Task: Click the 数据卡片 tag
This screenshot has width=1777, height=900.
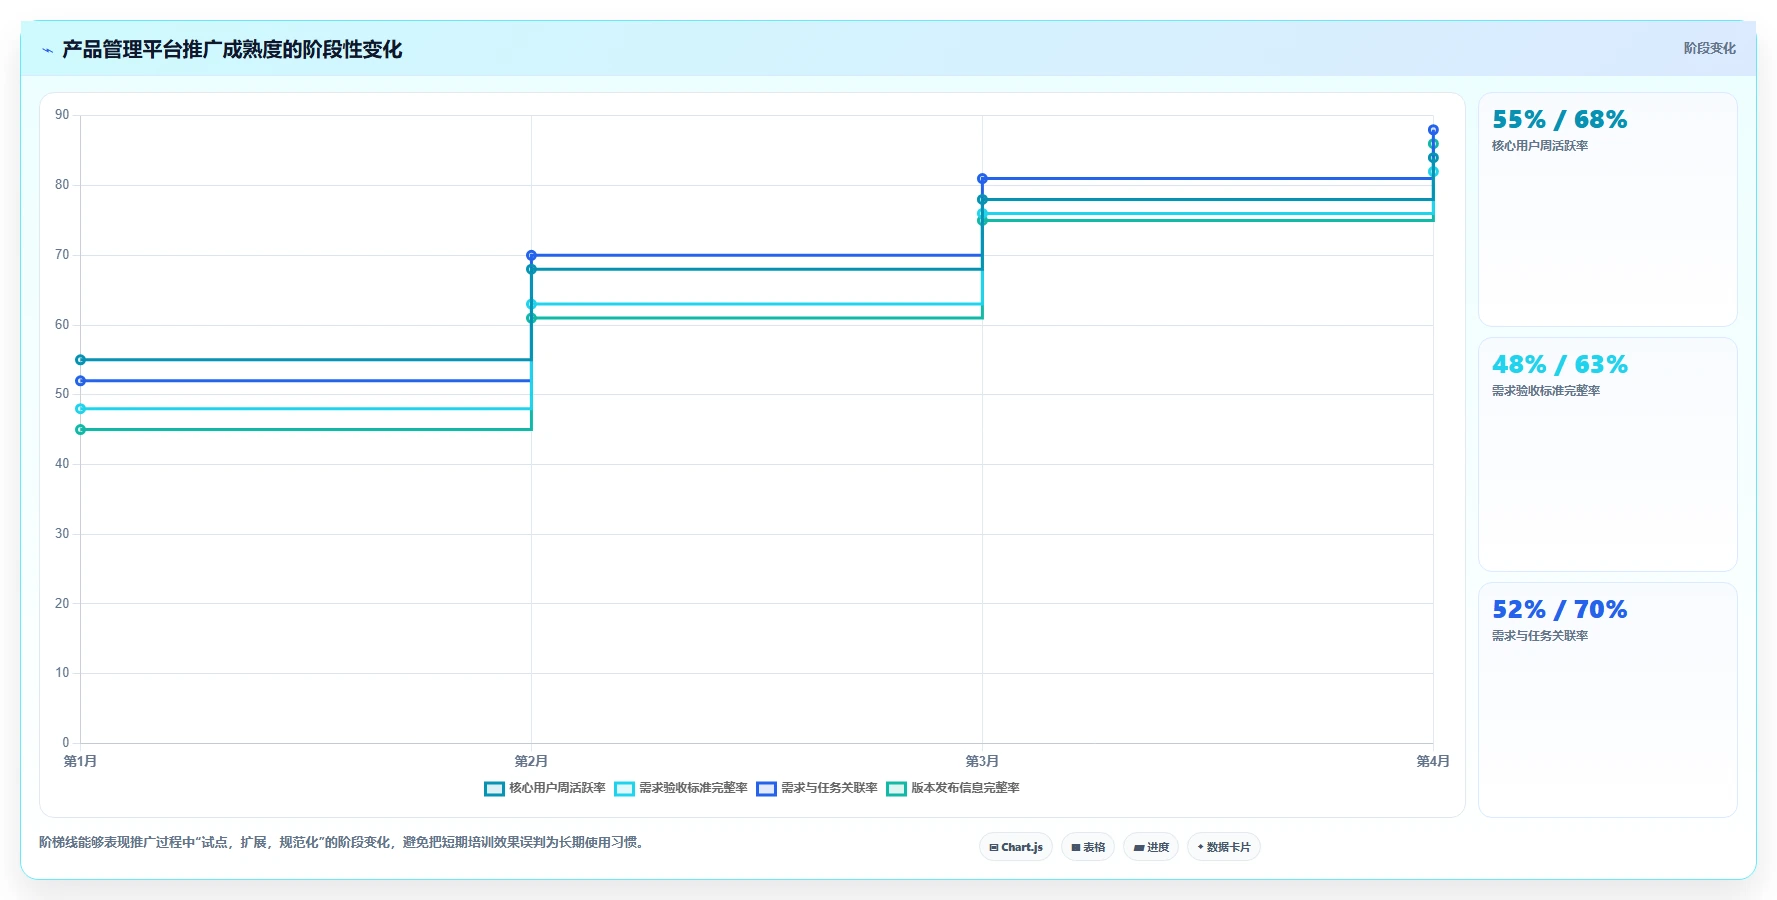Action: (x=1224, y=847)
